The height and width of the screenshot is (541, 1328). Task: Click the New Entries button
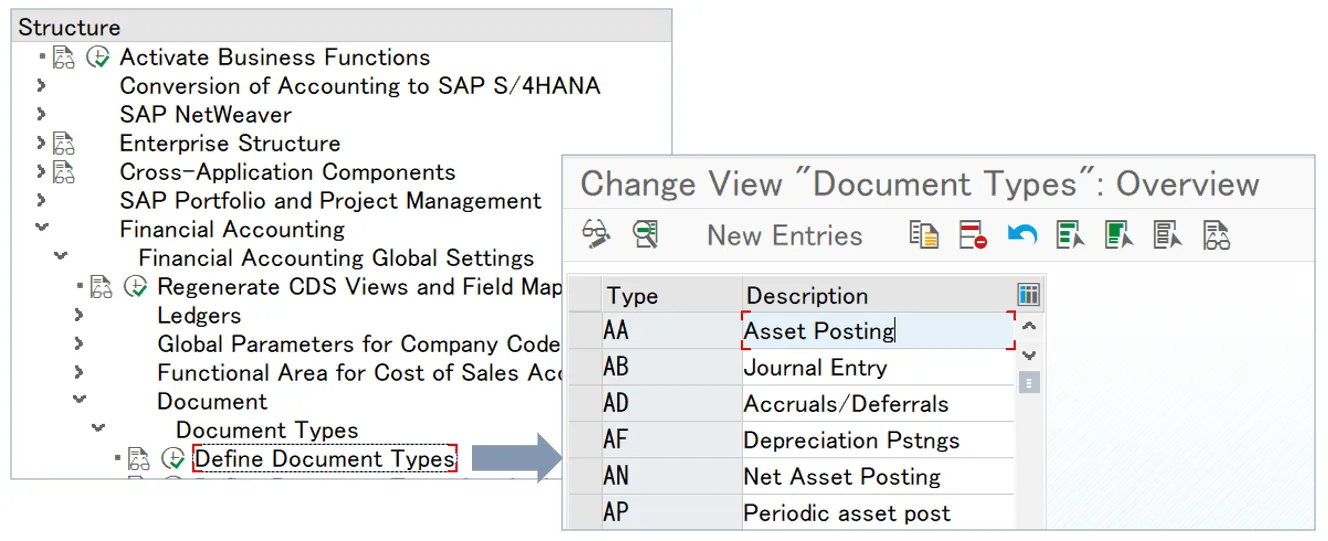(x=784, y=236)
